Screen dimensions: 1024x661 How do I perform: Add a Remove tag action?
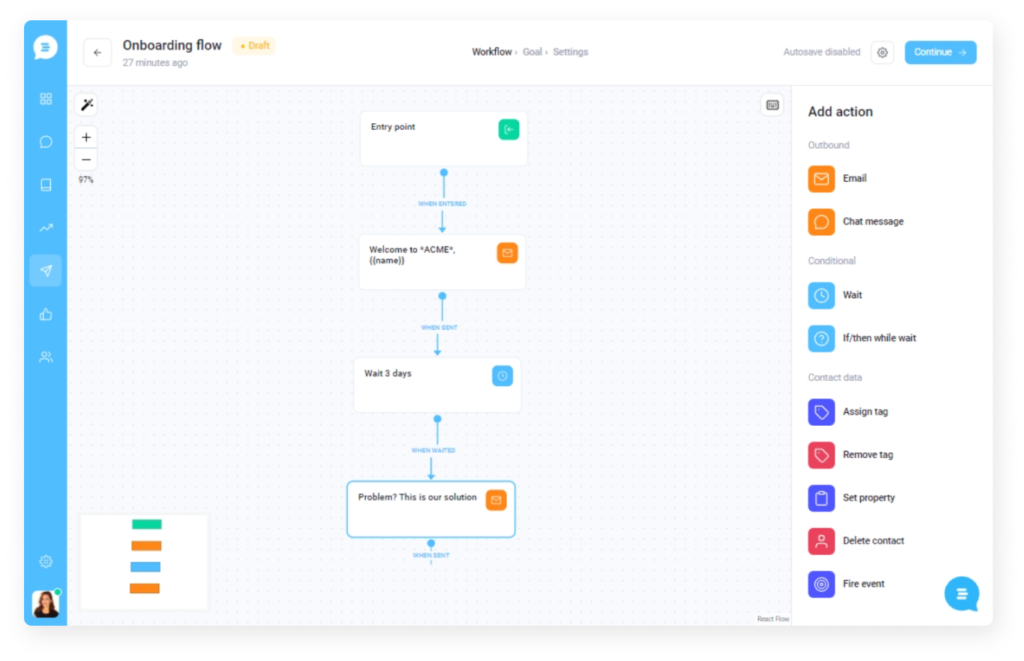pyautogui.click(x=850, y=455)
